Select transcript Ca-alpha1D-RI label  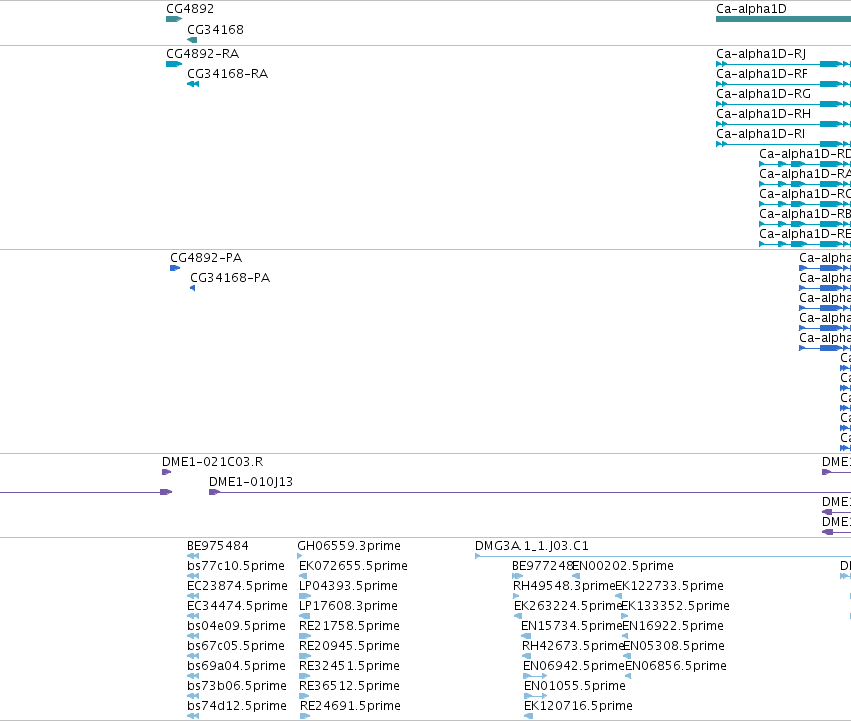[x=760, y=134]
